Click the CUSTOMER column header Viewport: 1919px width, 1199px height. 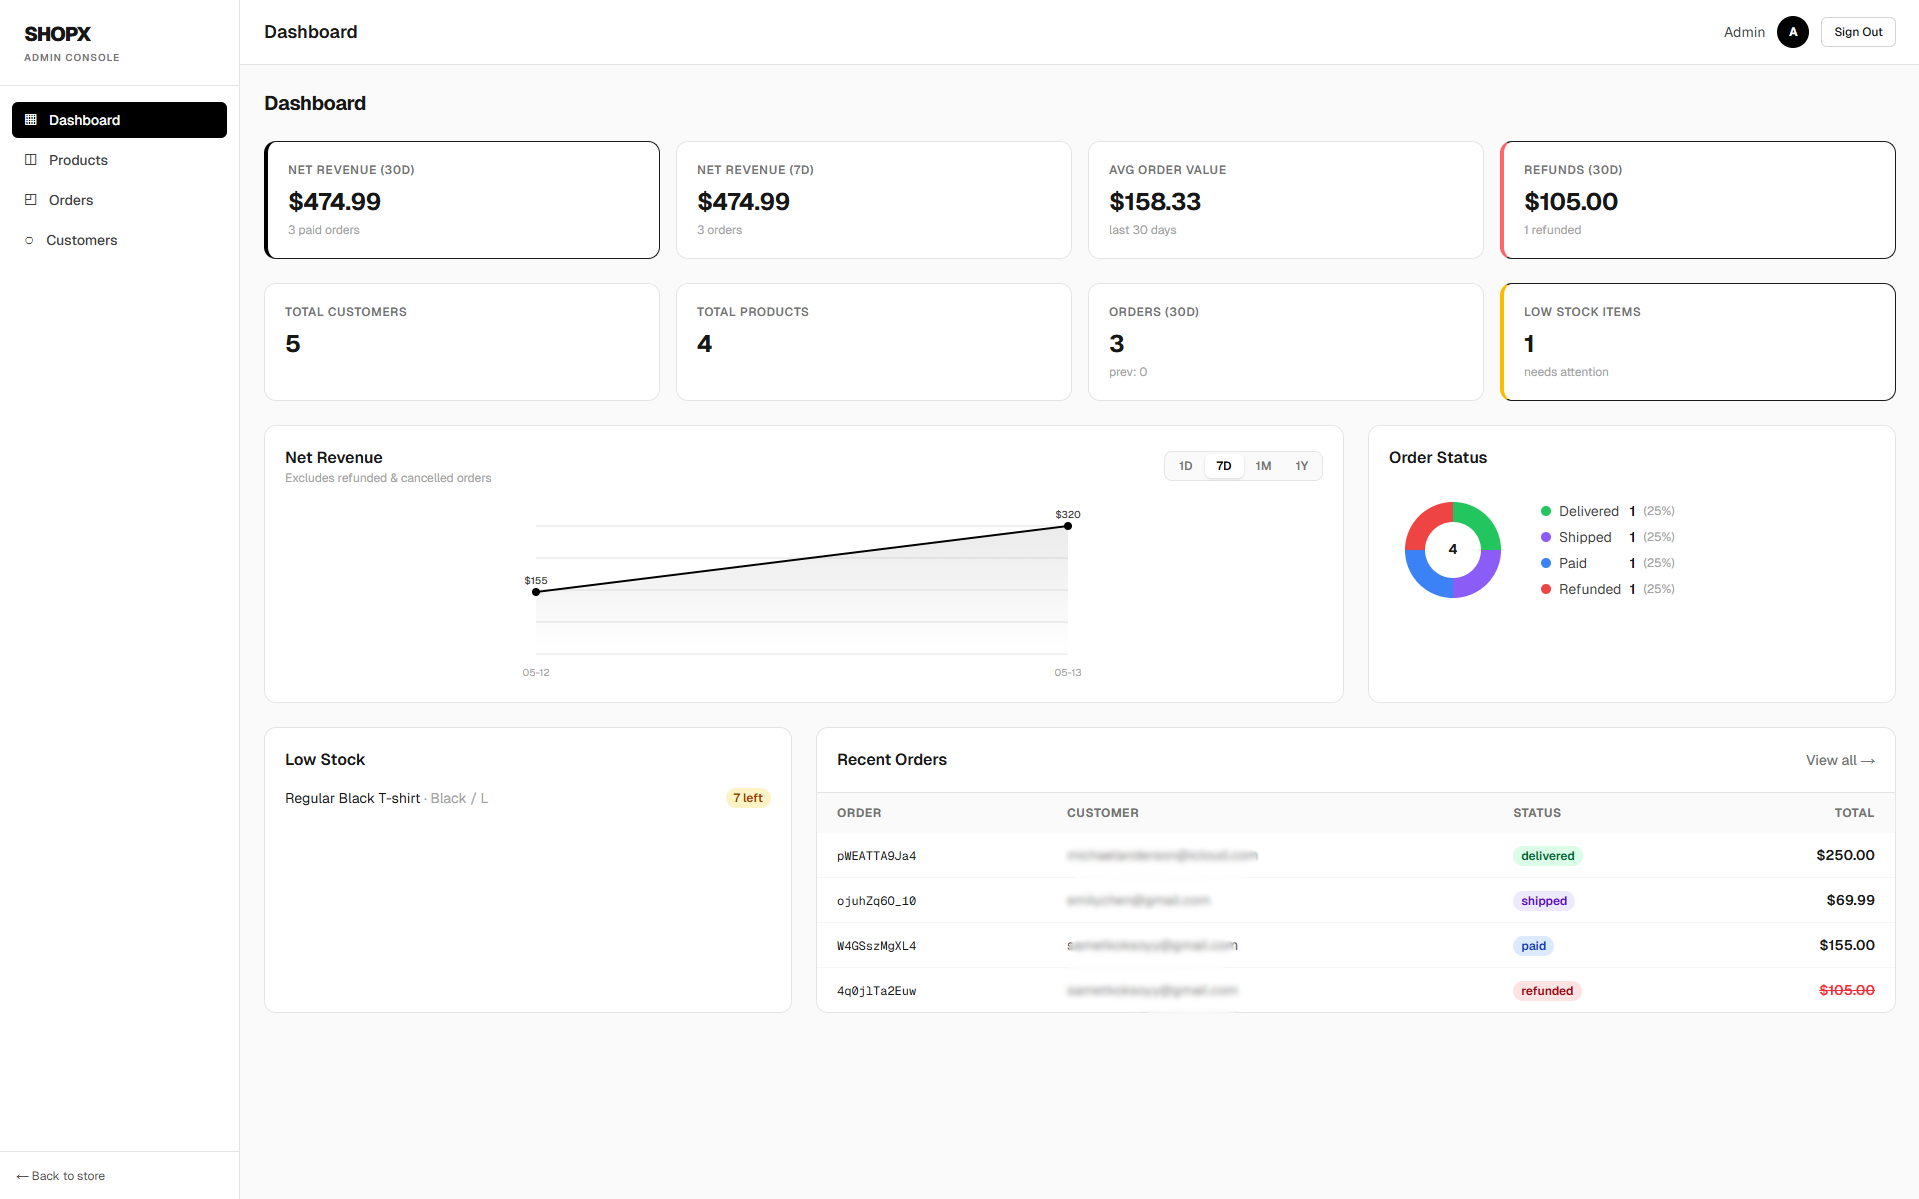(1102, 813)
